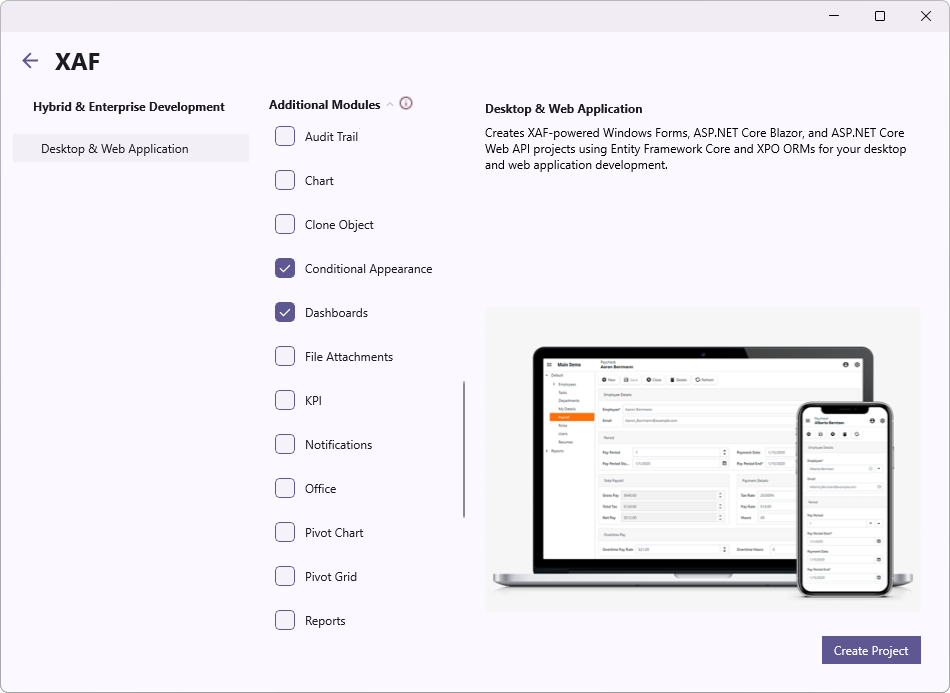Click the back arrow next to XAF

coord(30,61)
